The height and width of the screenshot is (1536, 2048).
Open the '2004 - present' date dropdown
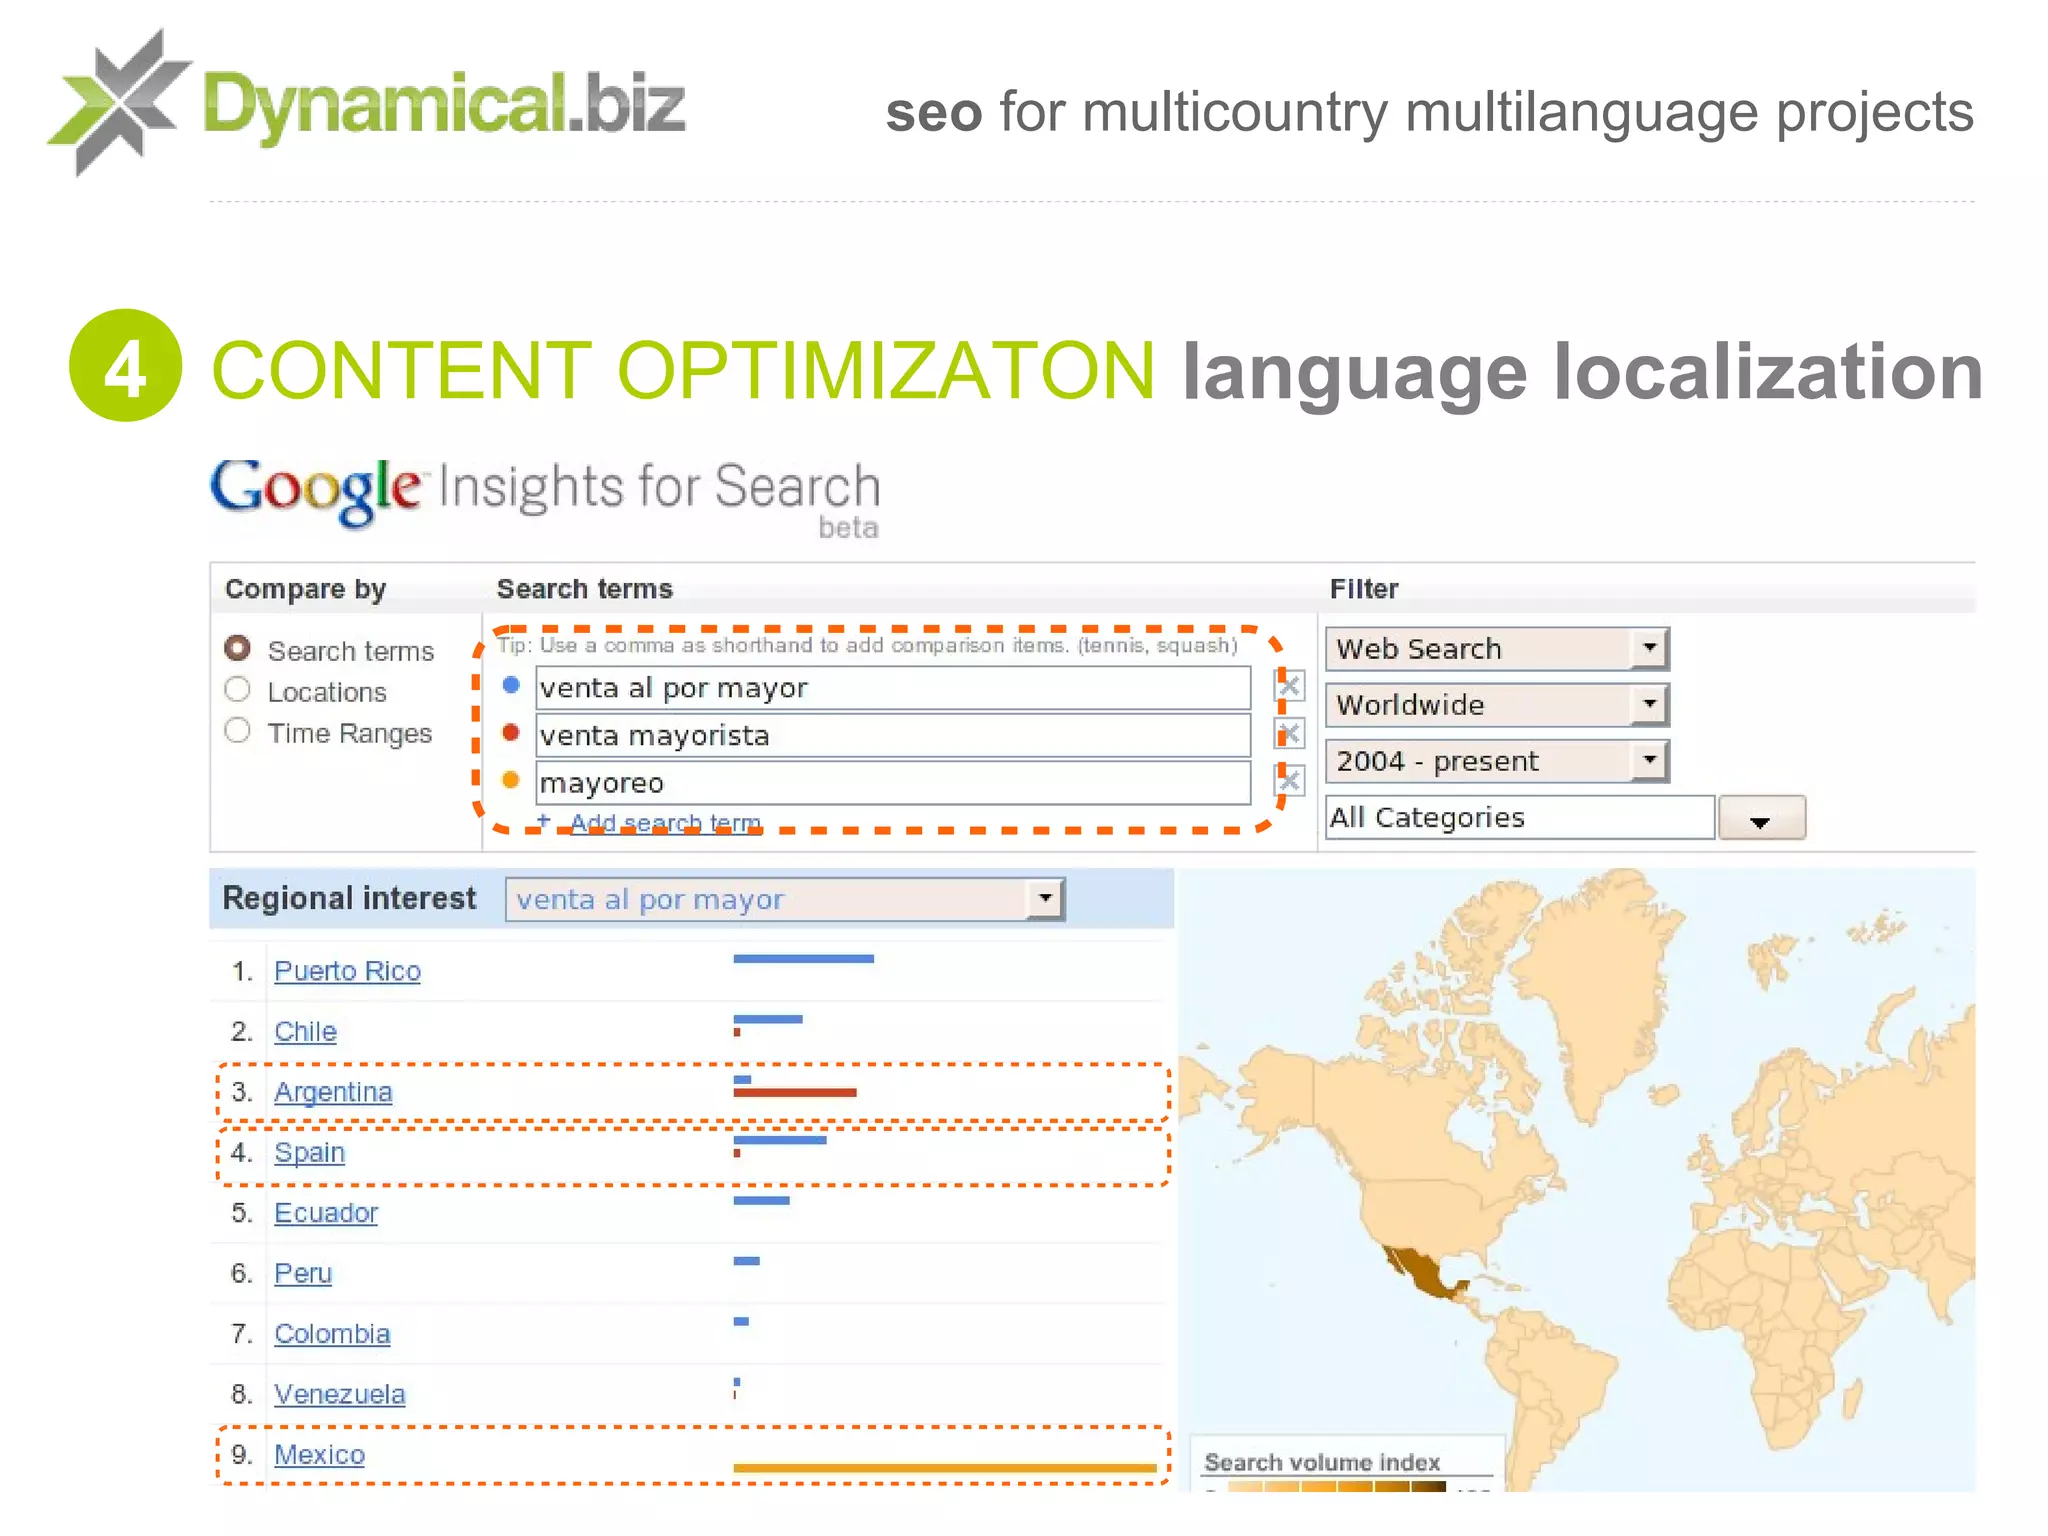tap(1497, 760)
